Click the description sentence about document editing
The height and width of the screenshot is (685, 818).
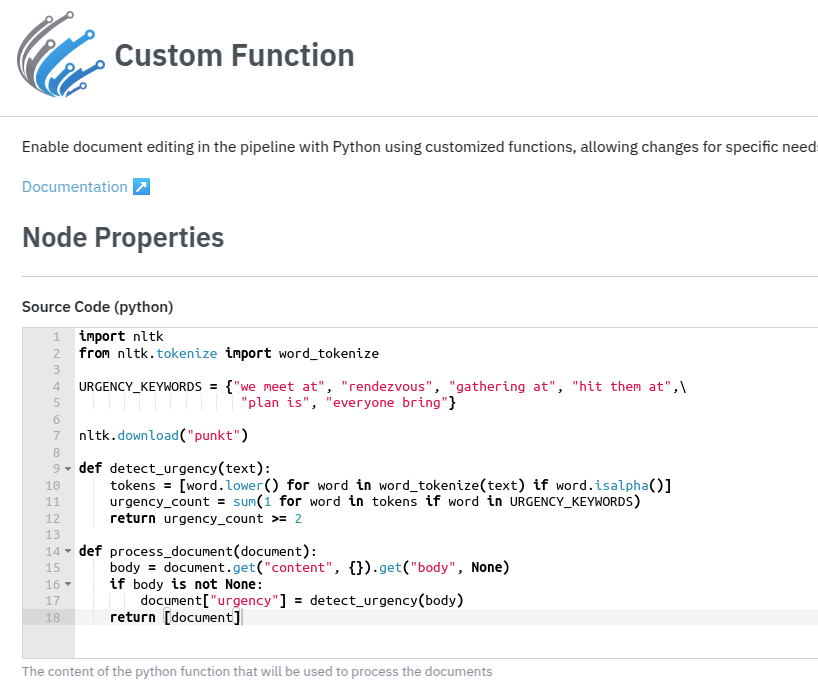click(420, 147)
